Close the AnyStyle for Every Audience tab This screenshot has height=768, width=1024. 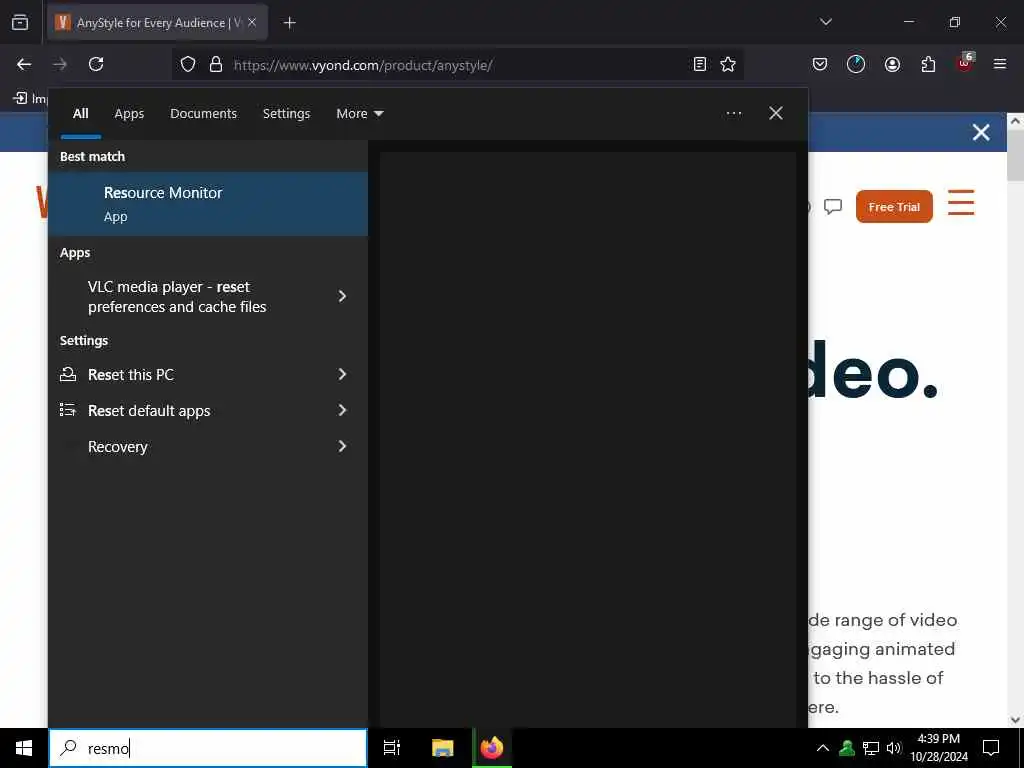click(252, 22)
